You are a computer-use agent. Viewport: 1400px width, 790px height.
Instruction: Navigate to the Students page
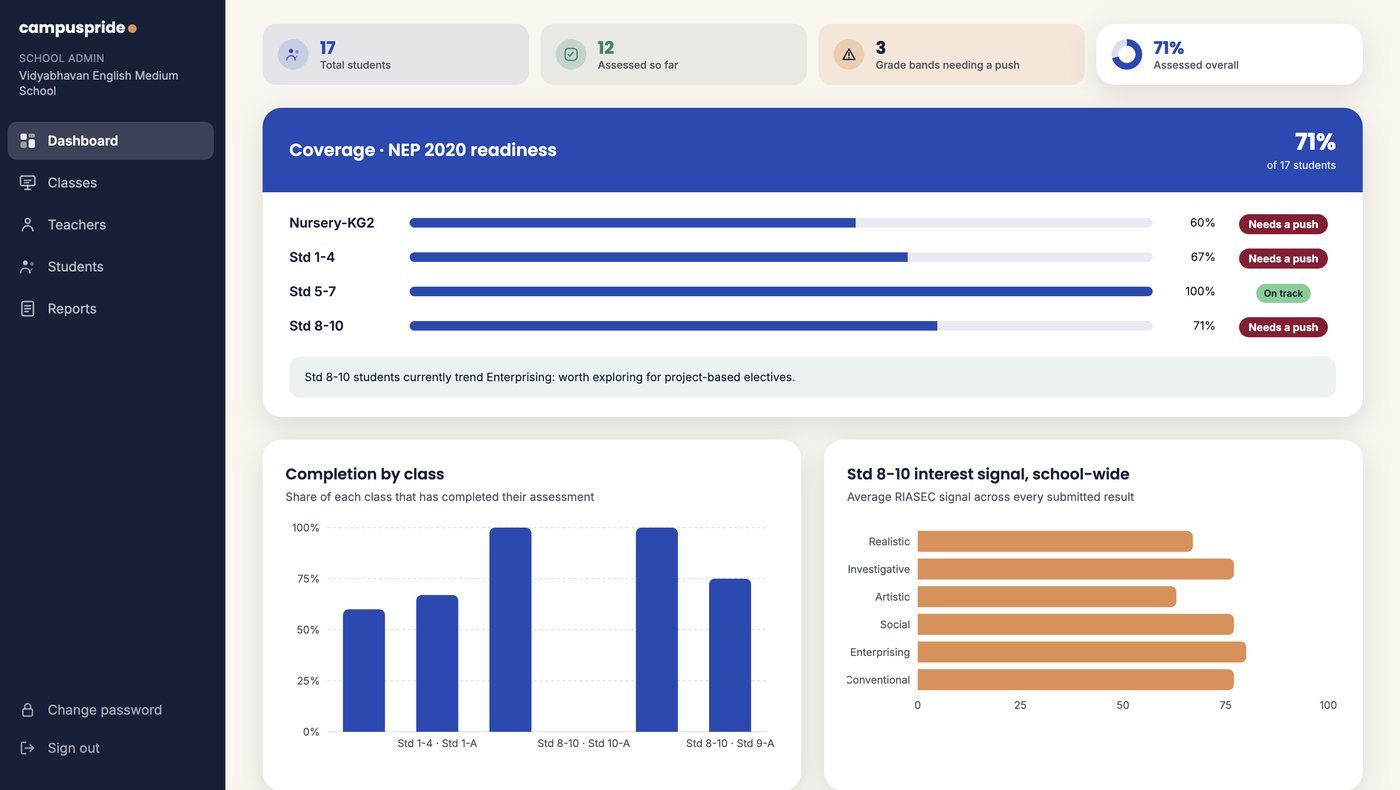tap(110, 267)
